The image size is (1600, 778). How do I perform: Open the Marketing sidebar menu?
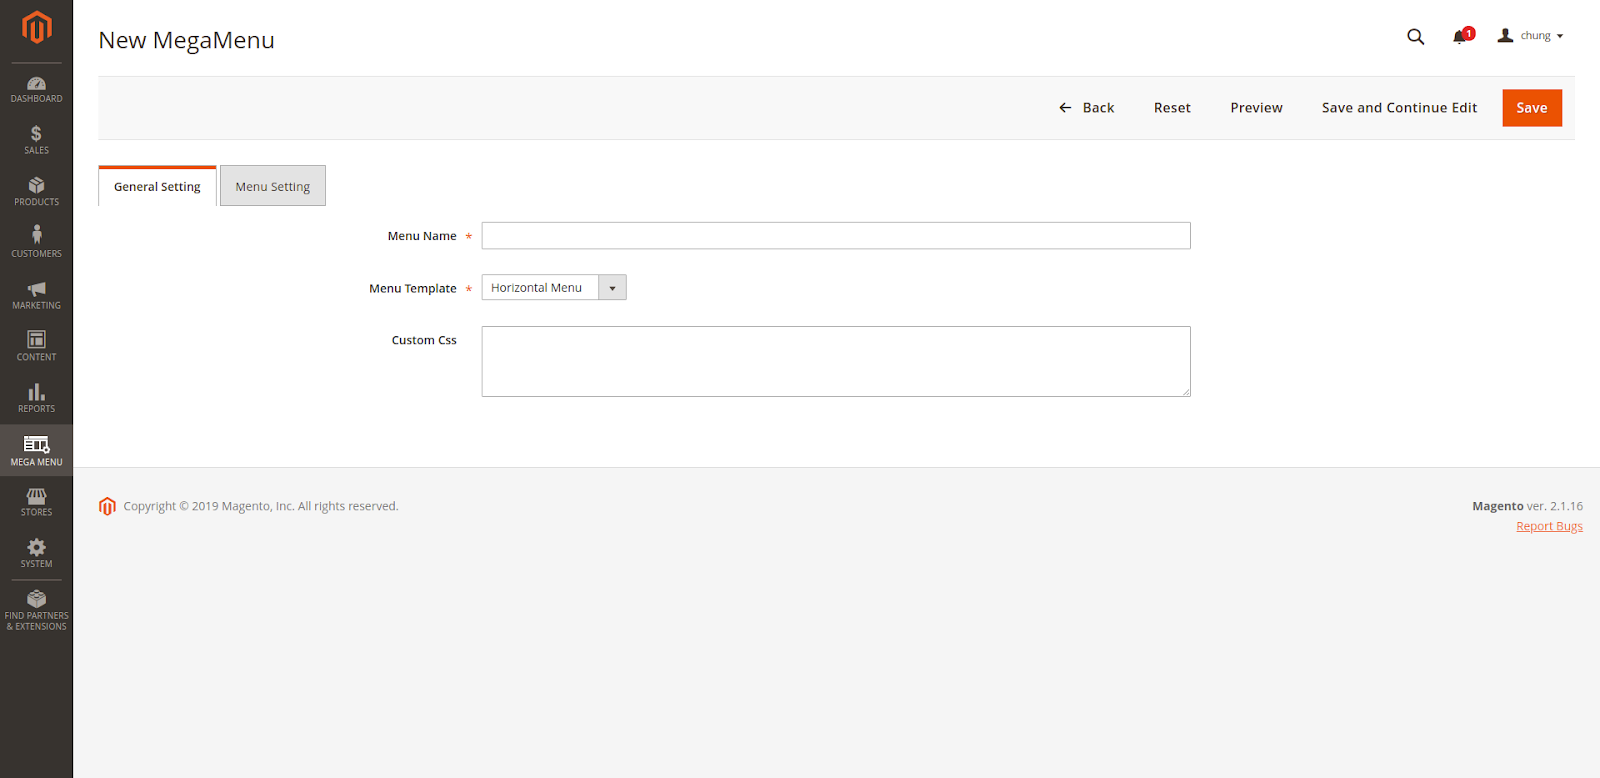click(36, 295)
